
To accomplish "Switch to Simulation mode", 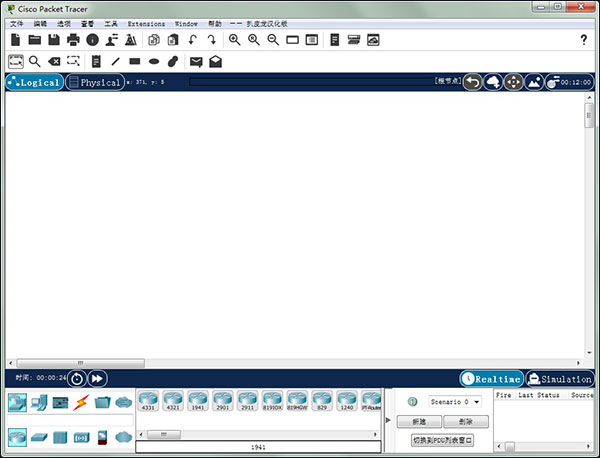I will (x=560, y=379).
